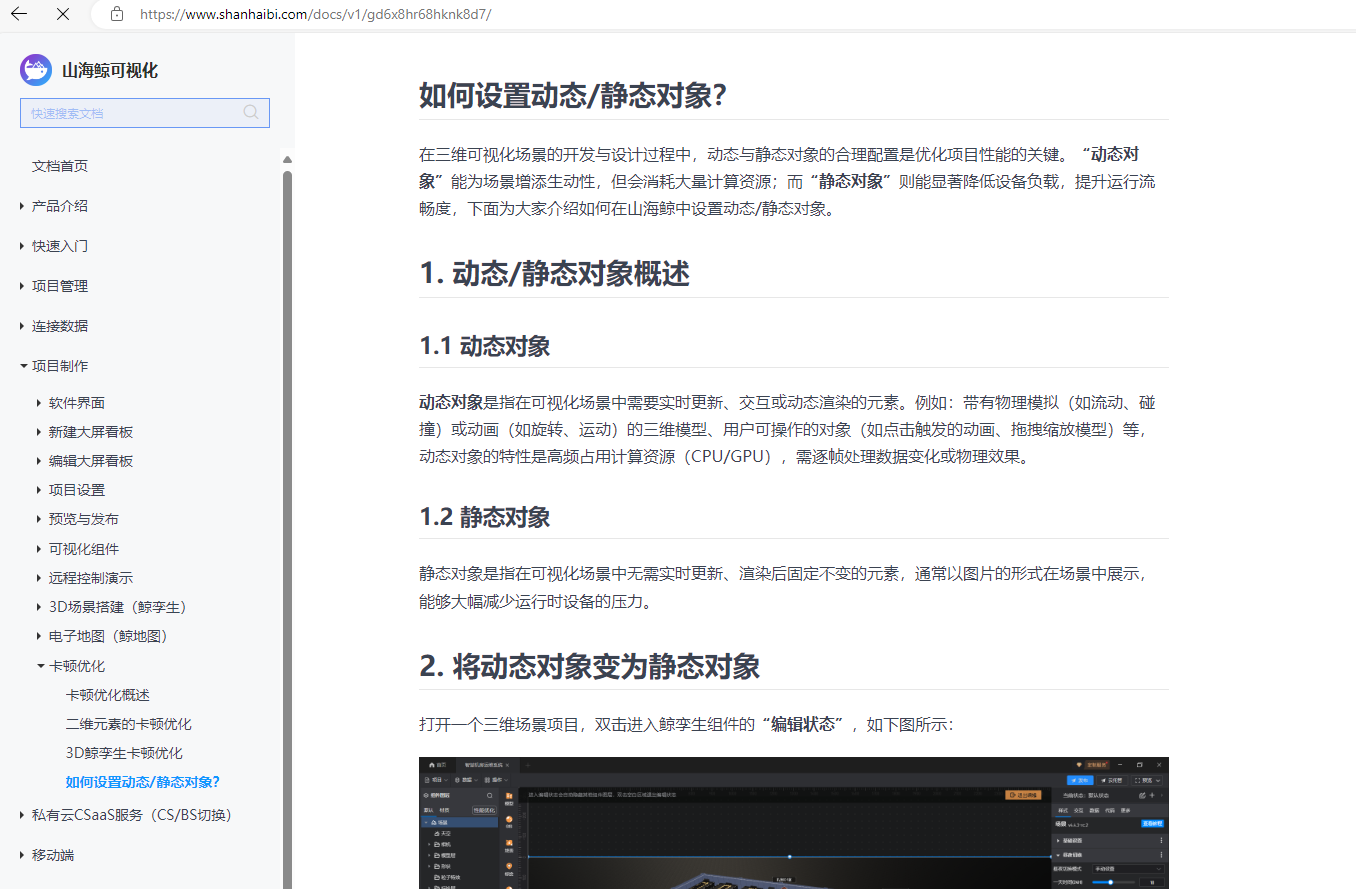Collapse the 卡顿优化 subsection
Image resolution: width=1356 pixels, height=889 pixels.
click(76, 666)
